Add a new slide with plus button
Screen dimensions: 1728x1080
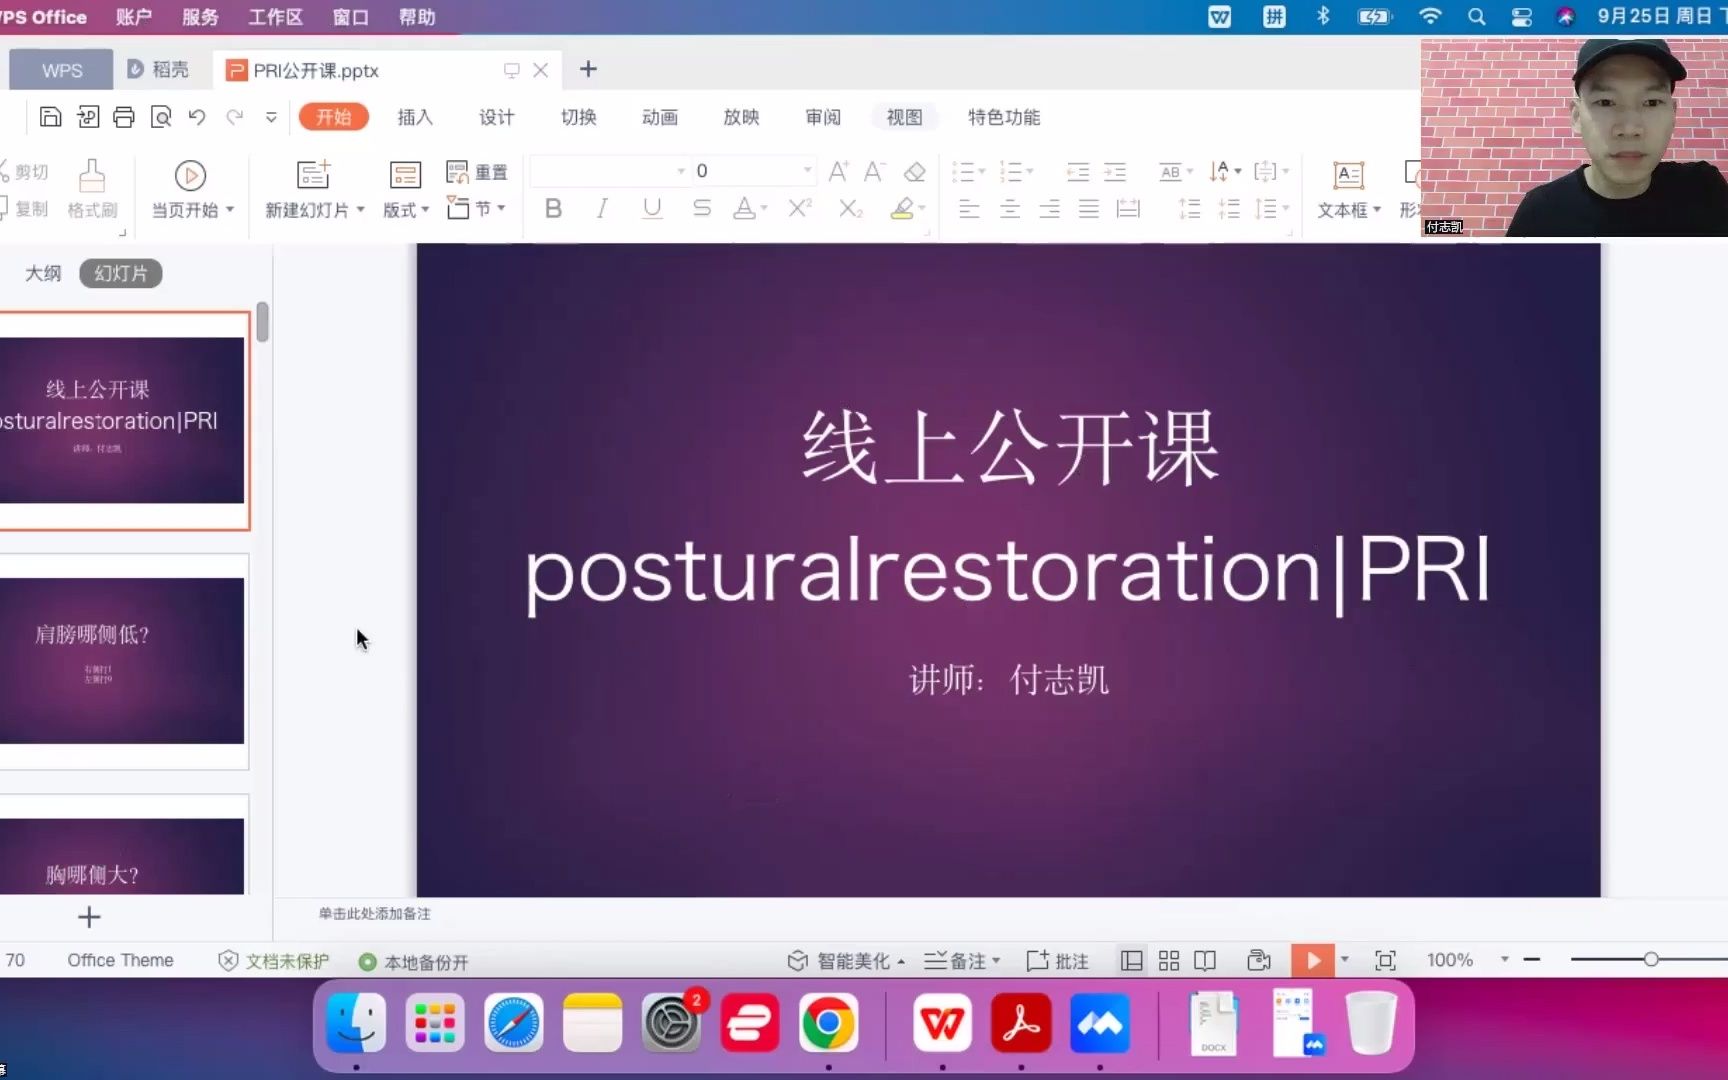coord(89,917)
